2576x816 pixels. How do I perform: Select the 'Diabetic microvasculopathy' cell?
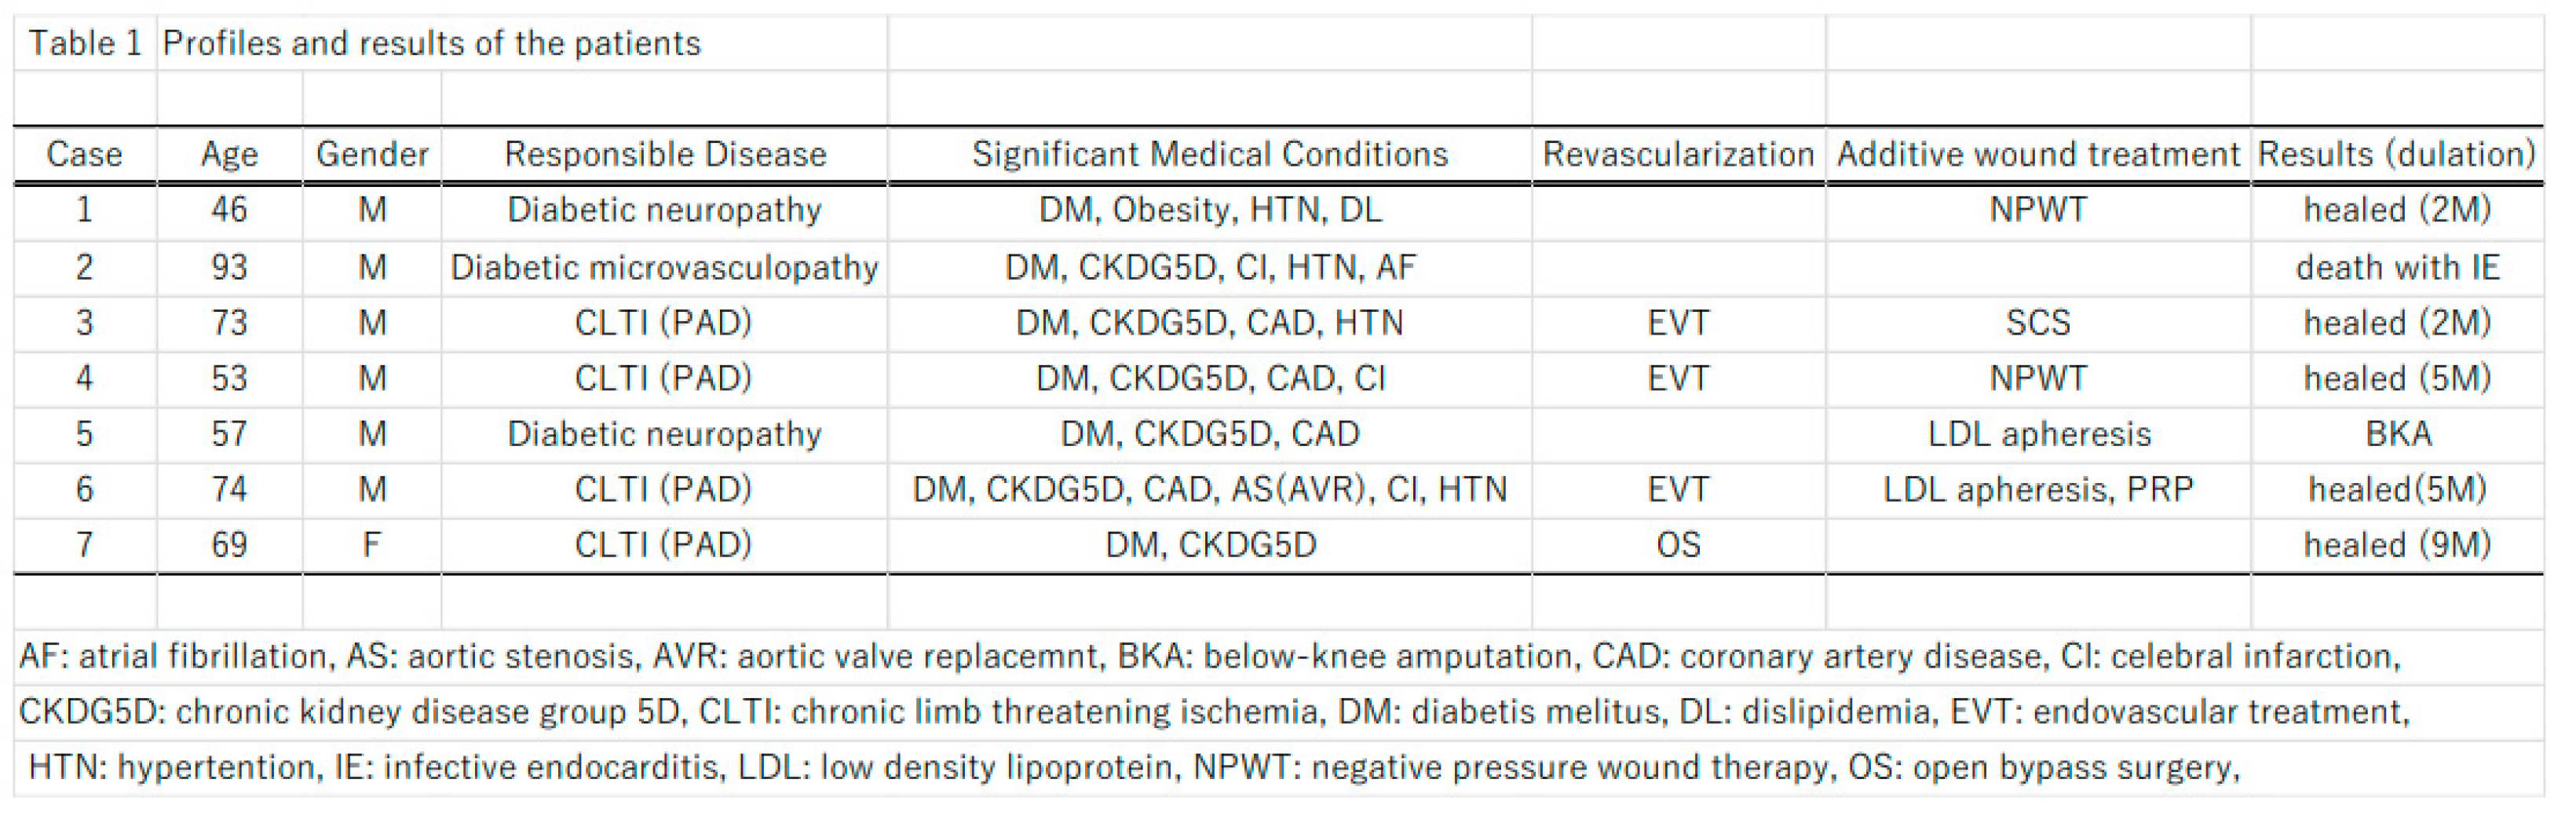point(664,267)
